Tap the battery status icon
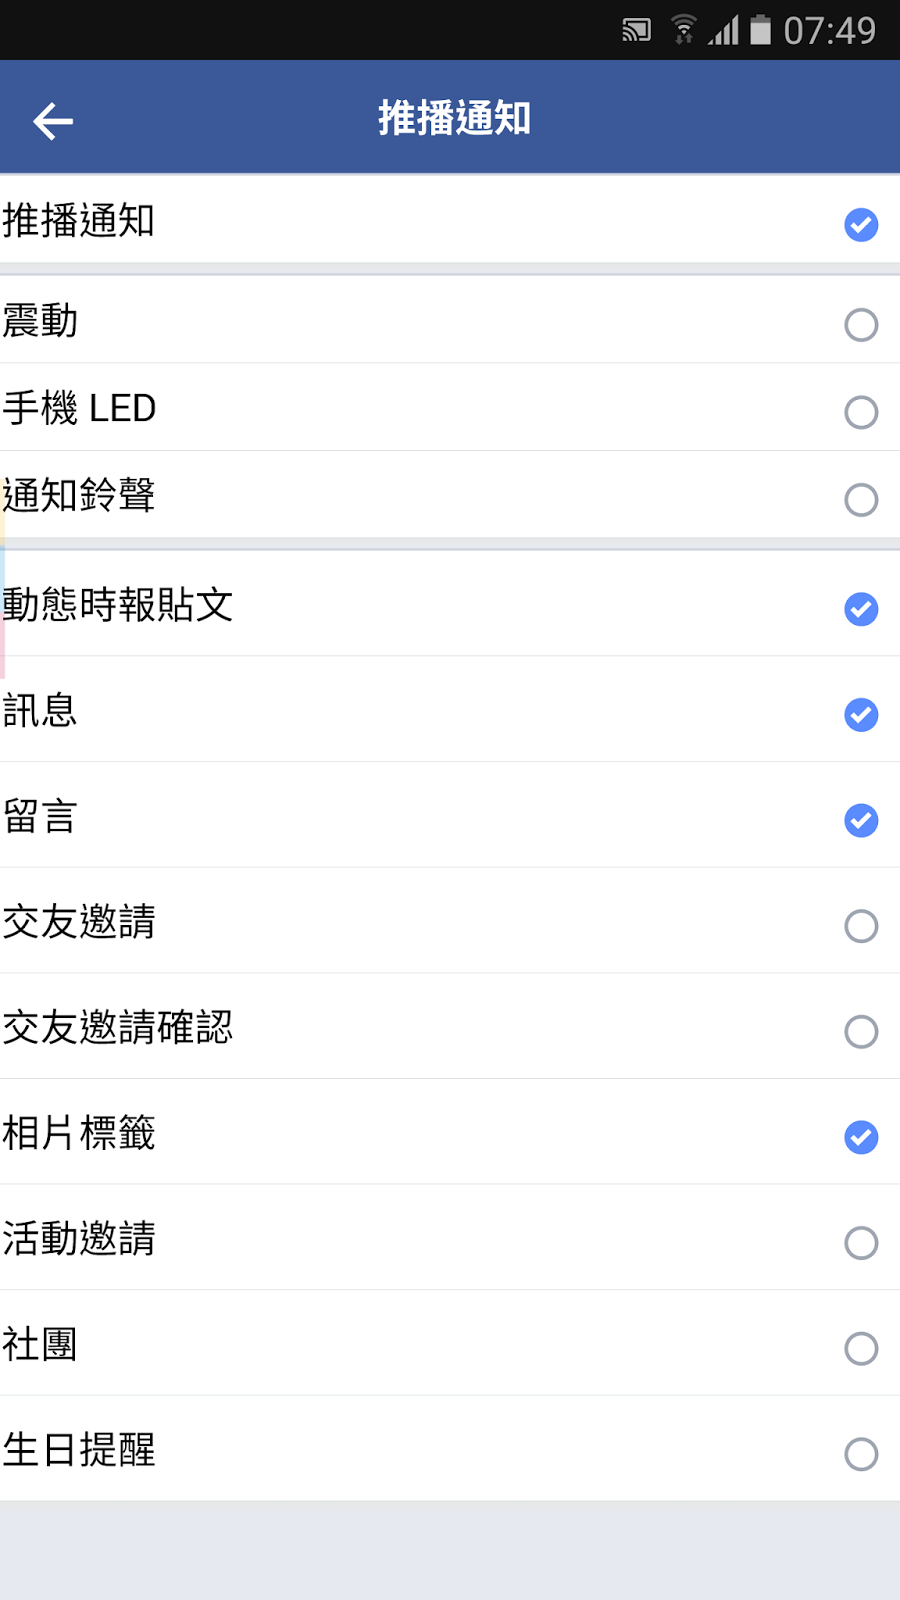Viewport: 900px width, 1600px height. [x=761, y=30]
